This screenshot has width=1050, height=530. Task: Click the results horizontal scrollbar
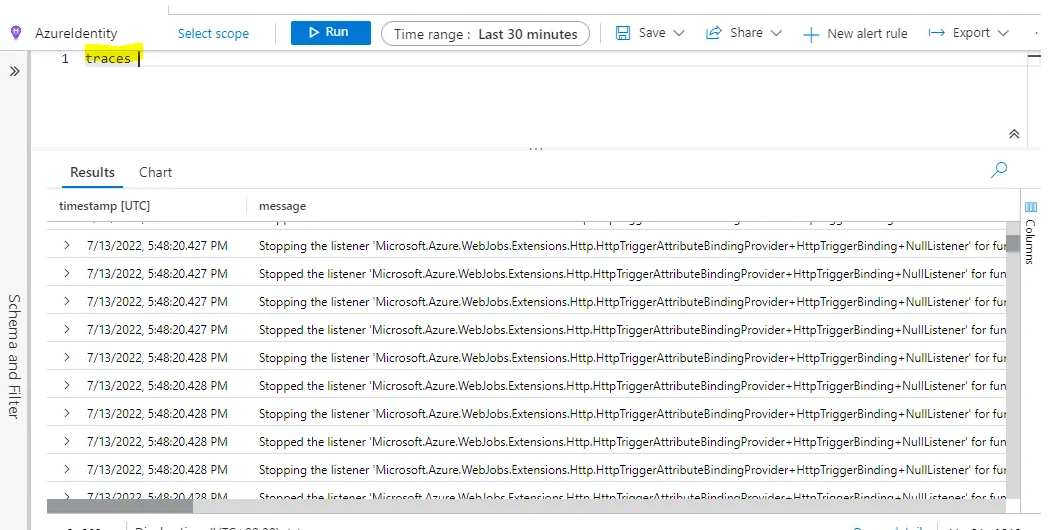tap(120, 506)
